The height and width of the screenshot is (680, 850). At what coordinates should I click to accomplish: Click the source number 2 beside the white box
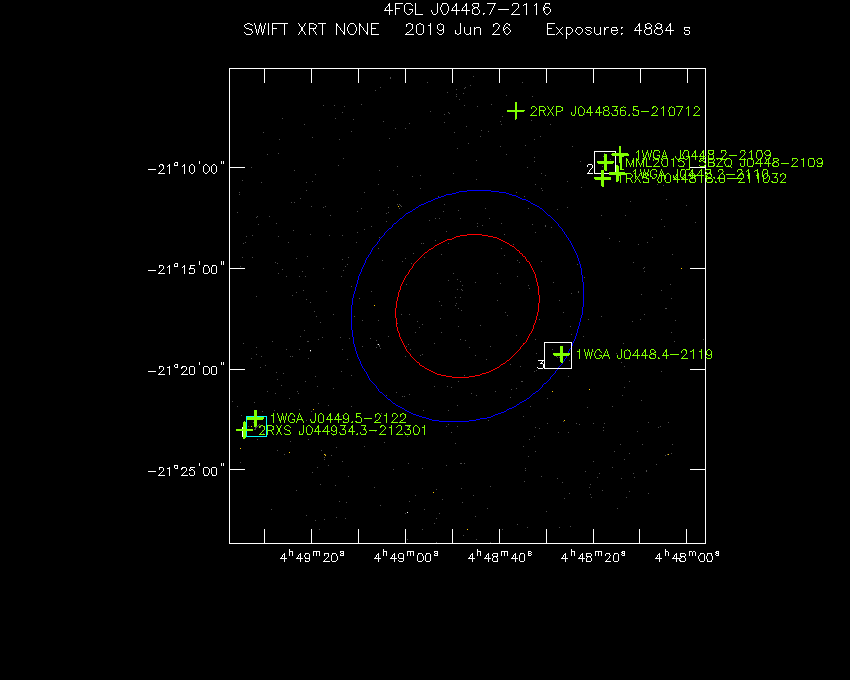coord(590,169)
